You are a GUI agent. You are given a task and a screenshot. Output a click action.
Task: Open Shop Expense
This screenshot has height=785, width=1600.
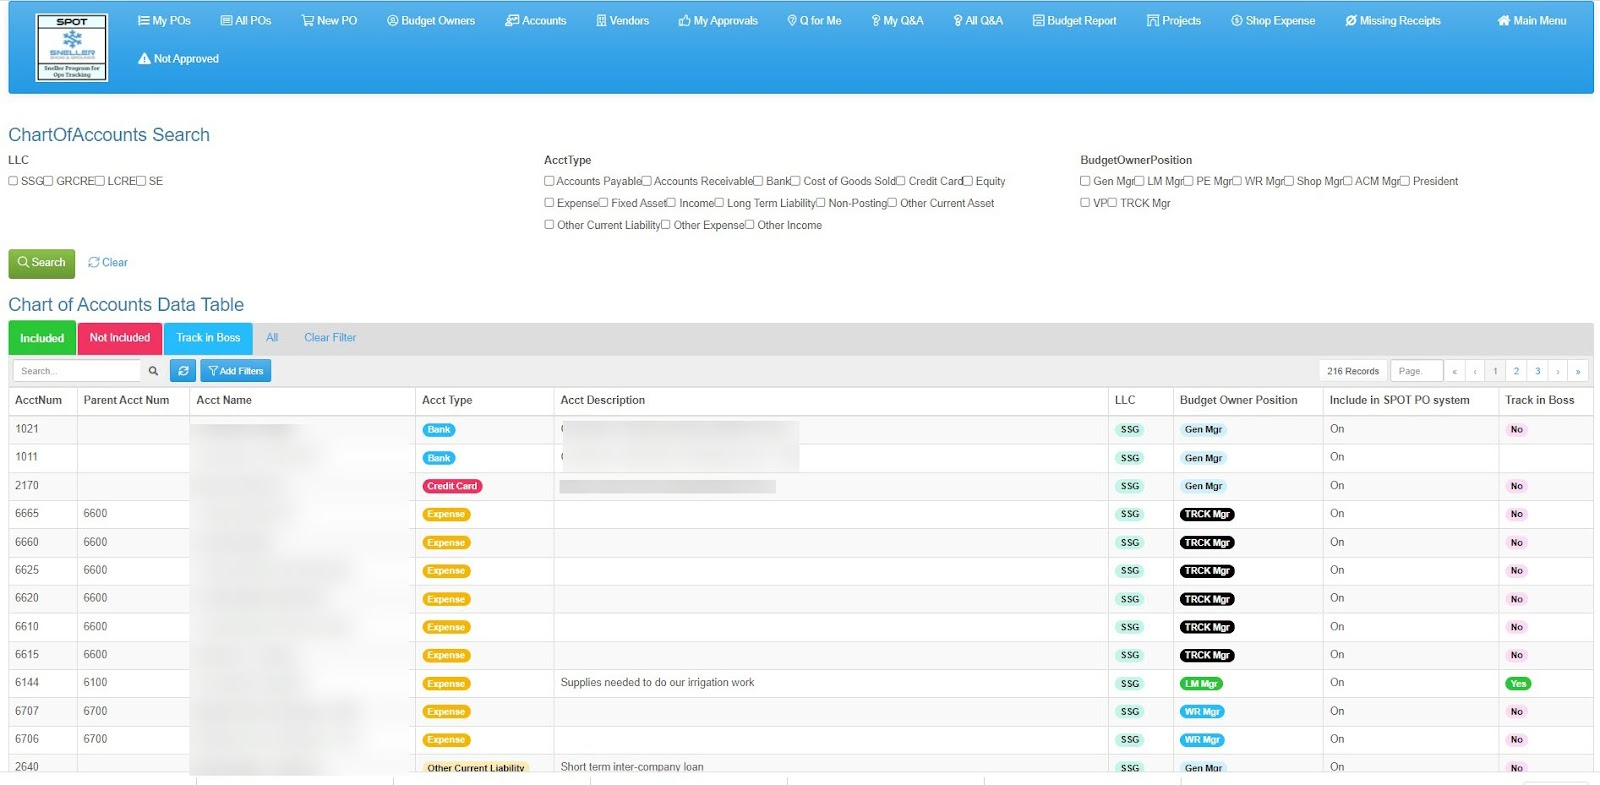click(x=1273, y=21)
